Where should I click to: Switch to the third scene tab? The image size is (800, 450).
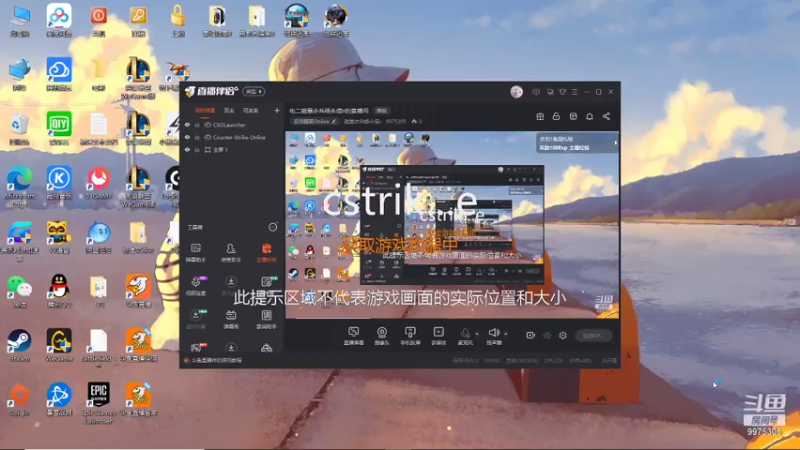pyautogui.click(x=251, y=111)
